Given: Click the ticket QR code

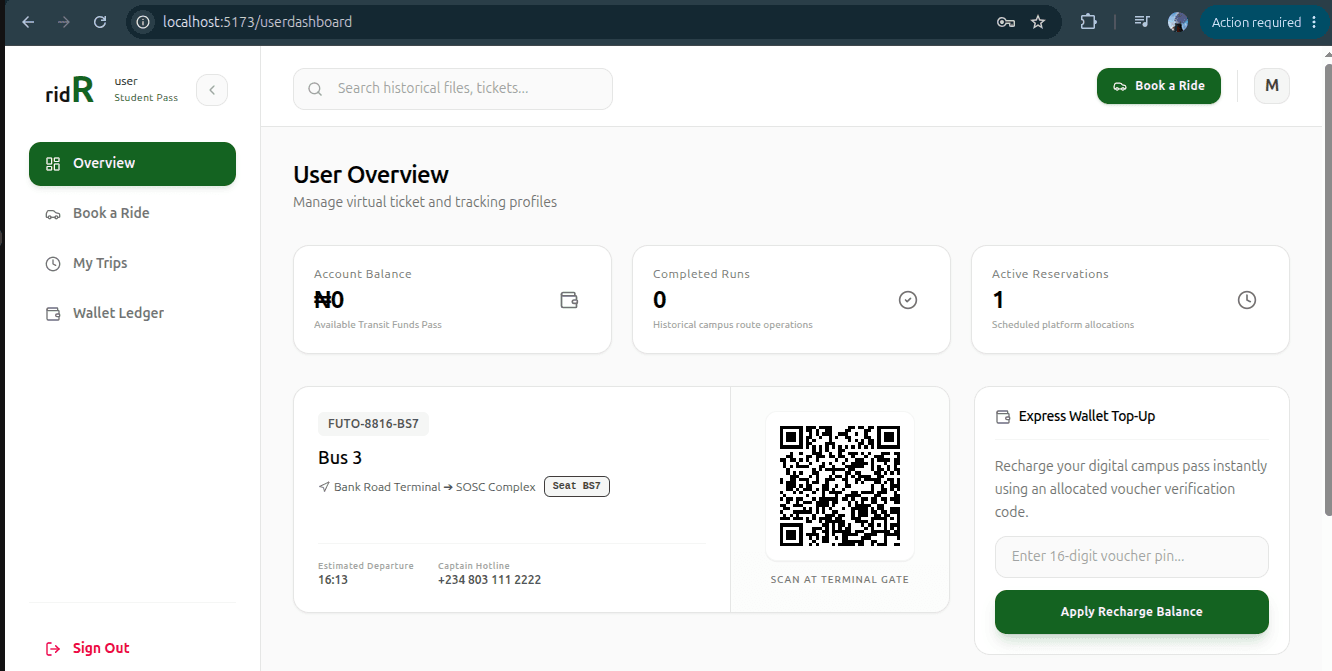Looking at the screenshot, I should coord(840,486).
